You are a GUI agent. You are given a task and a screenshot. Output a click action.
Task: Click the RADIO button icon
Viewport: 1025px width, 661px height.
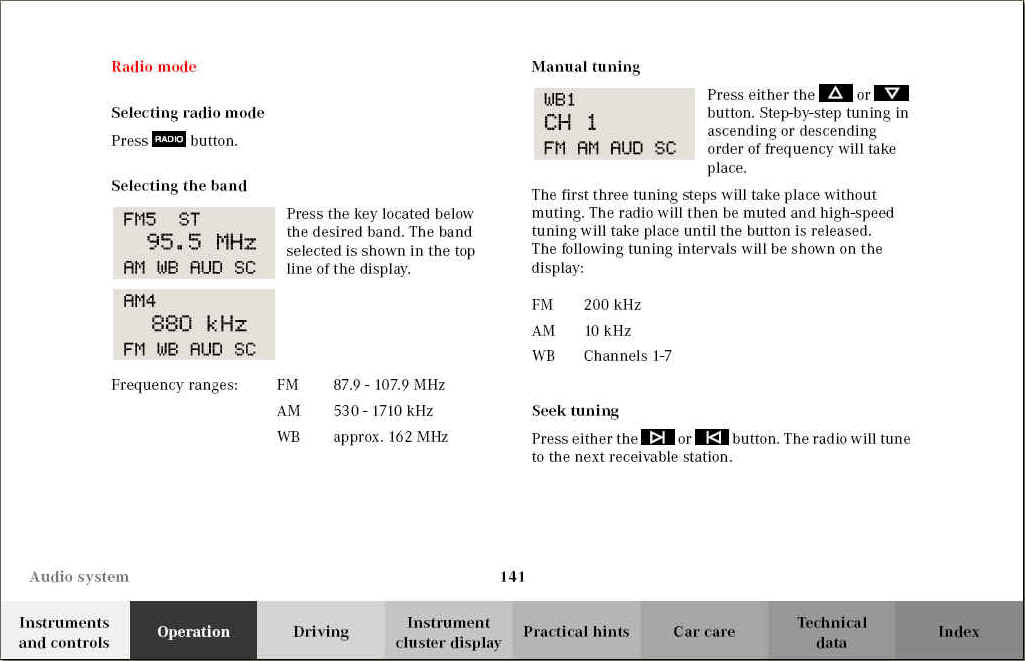pyautogui.click(x=169, y=140)
